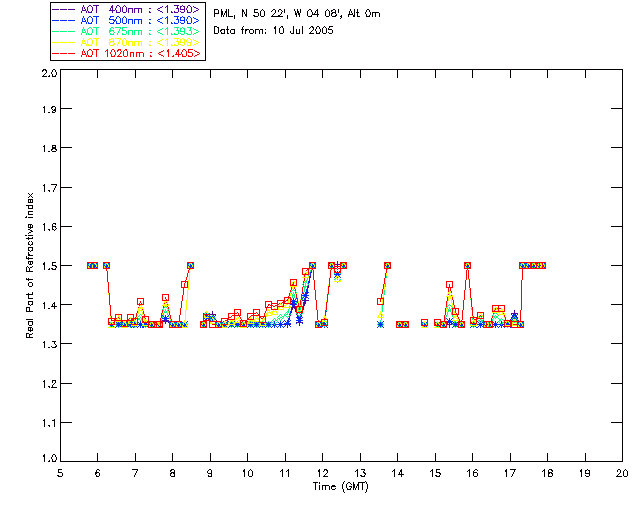
Task: Click the x-axis tick label '12'
Action: [322, 473]
